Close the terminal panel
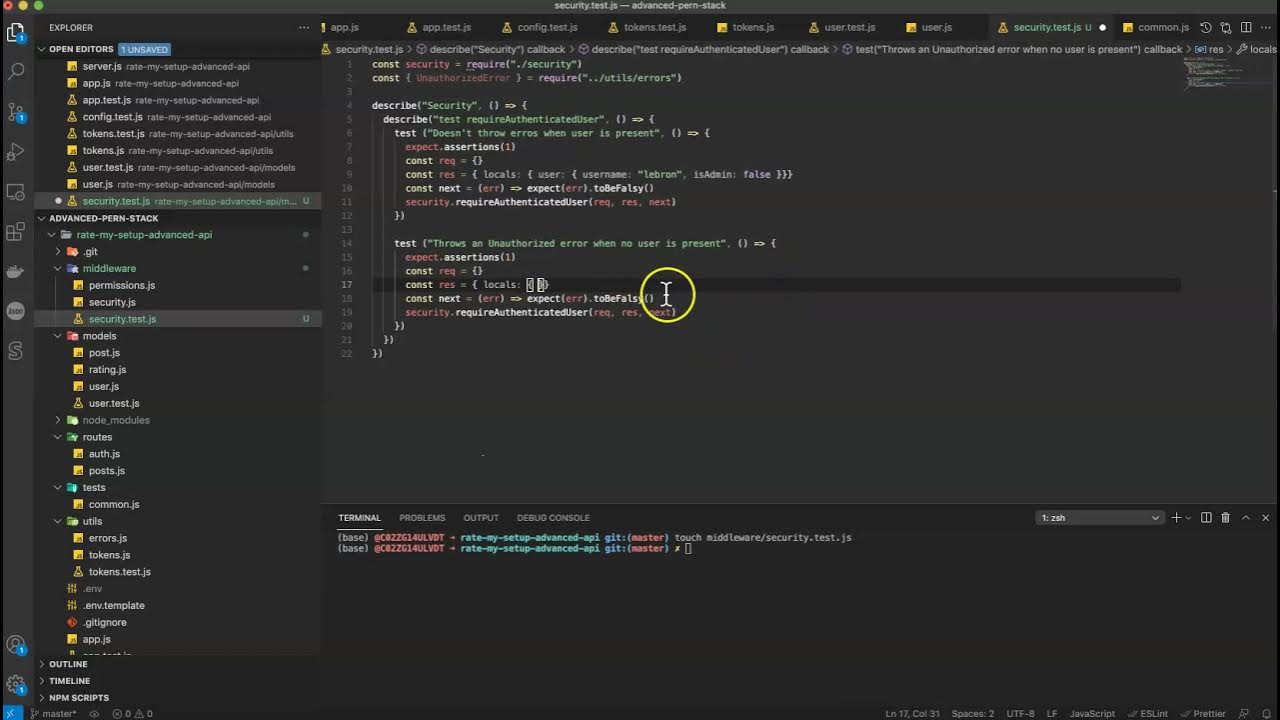The height and width of the screenshot is (720, 1280). pos(1265,518)
